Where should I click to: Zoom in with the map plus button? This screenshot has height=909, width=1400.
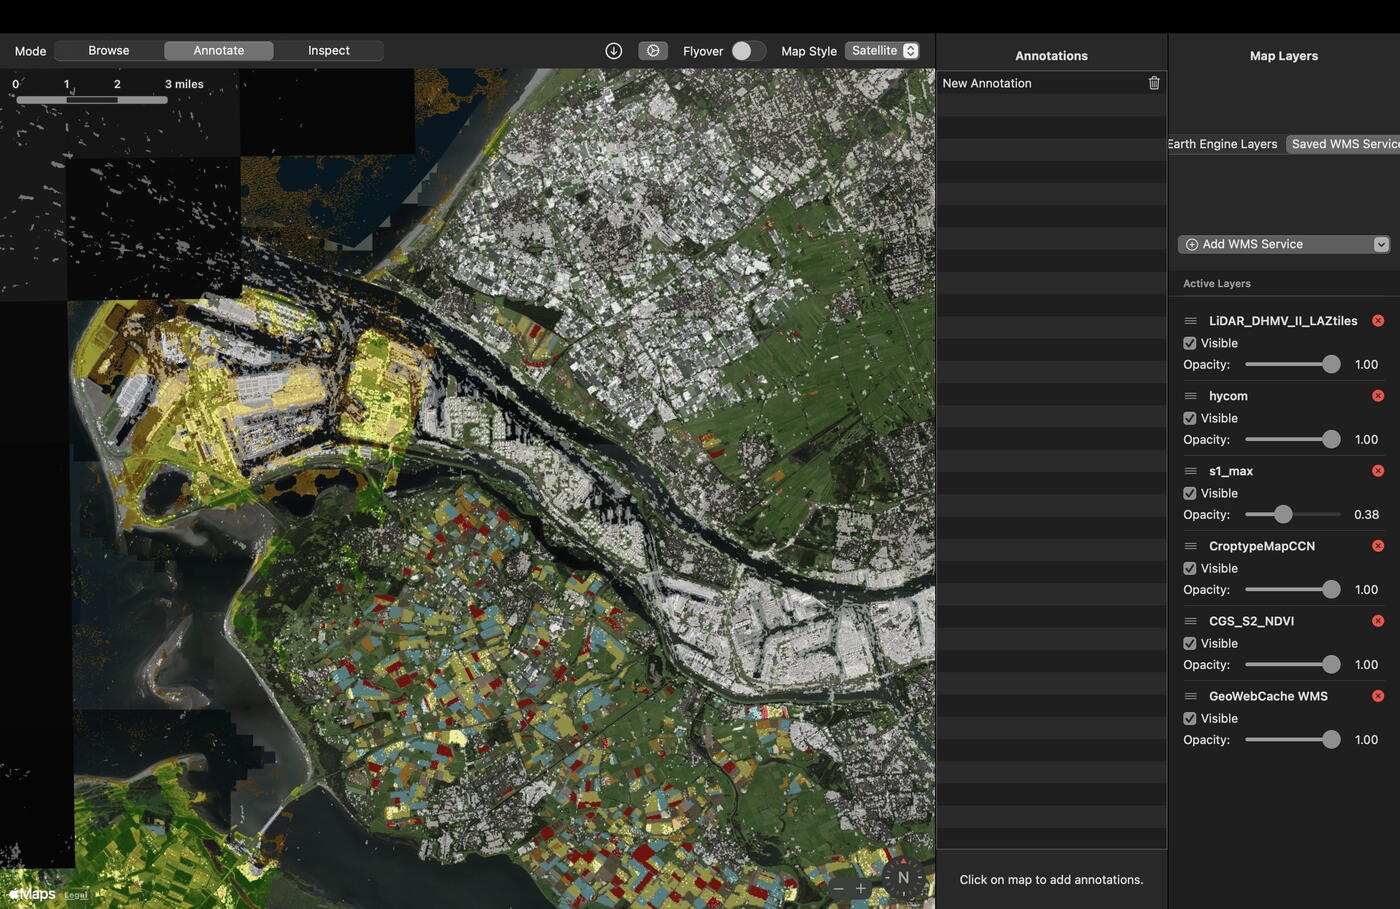click(x=861, y=888)
